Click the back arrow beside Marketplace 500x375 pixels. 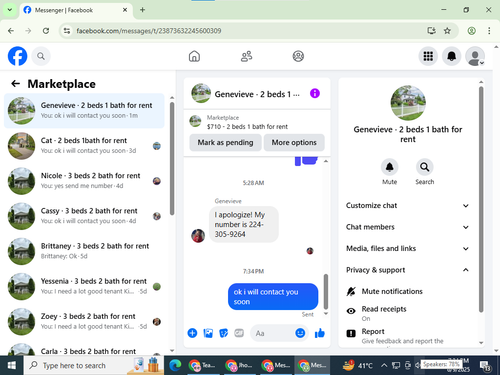click(x=15, y=83)
